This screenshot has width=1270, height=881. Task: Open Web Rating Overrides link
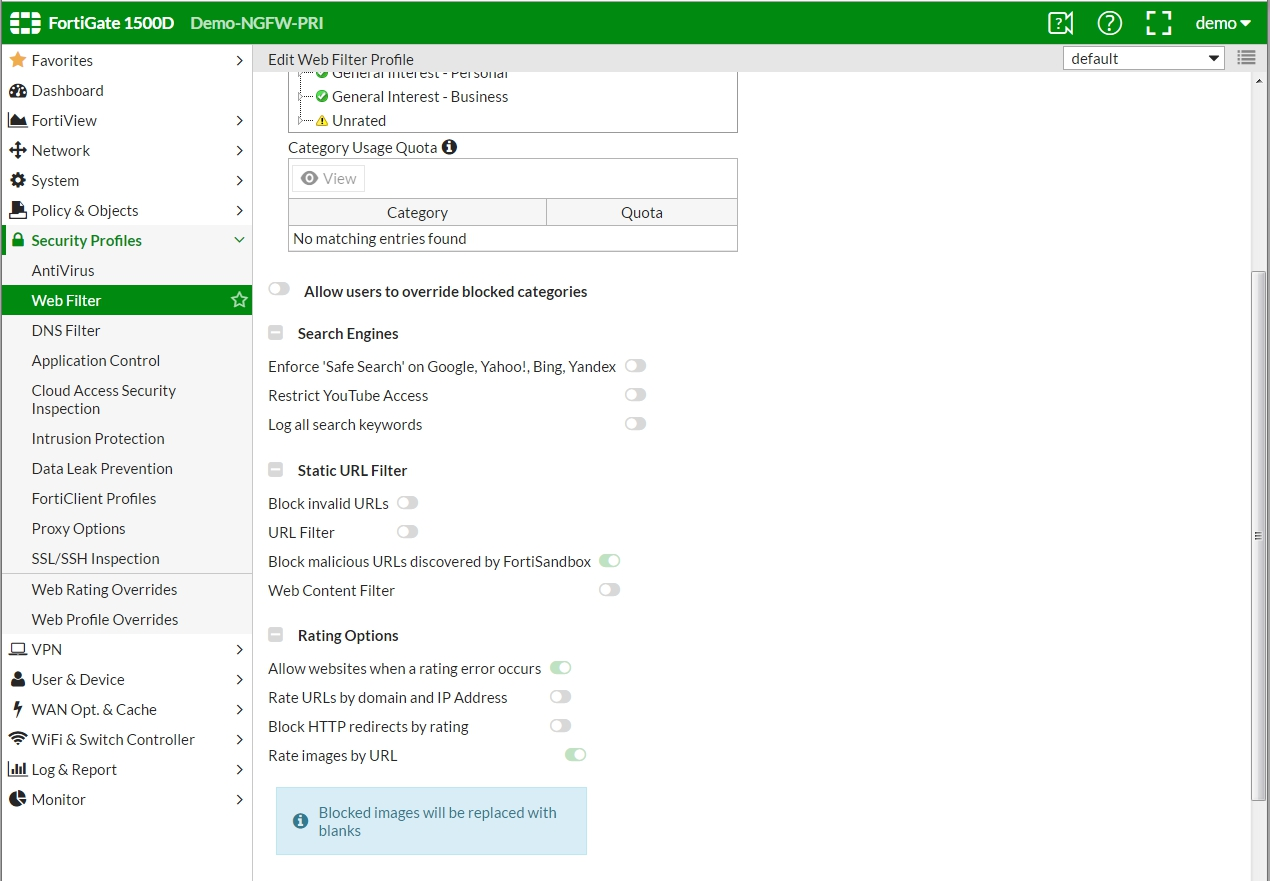(x=104, y=590)
